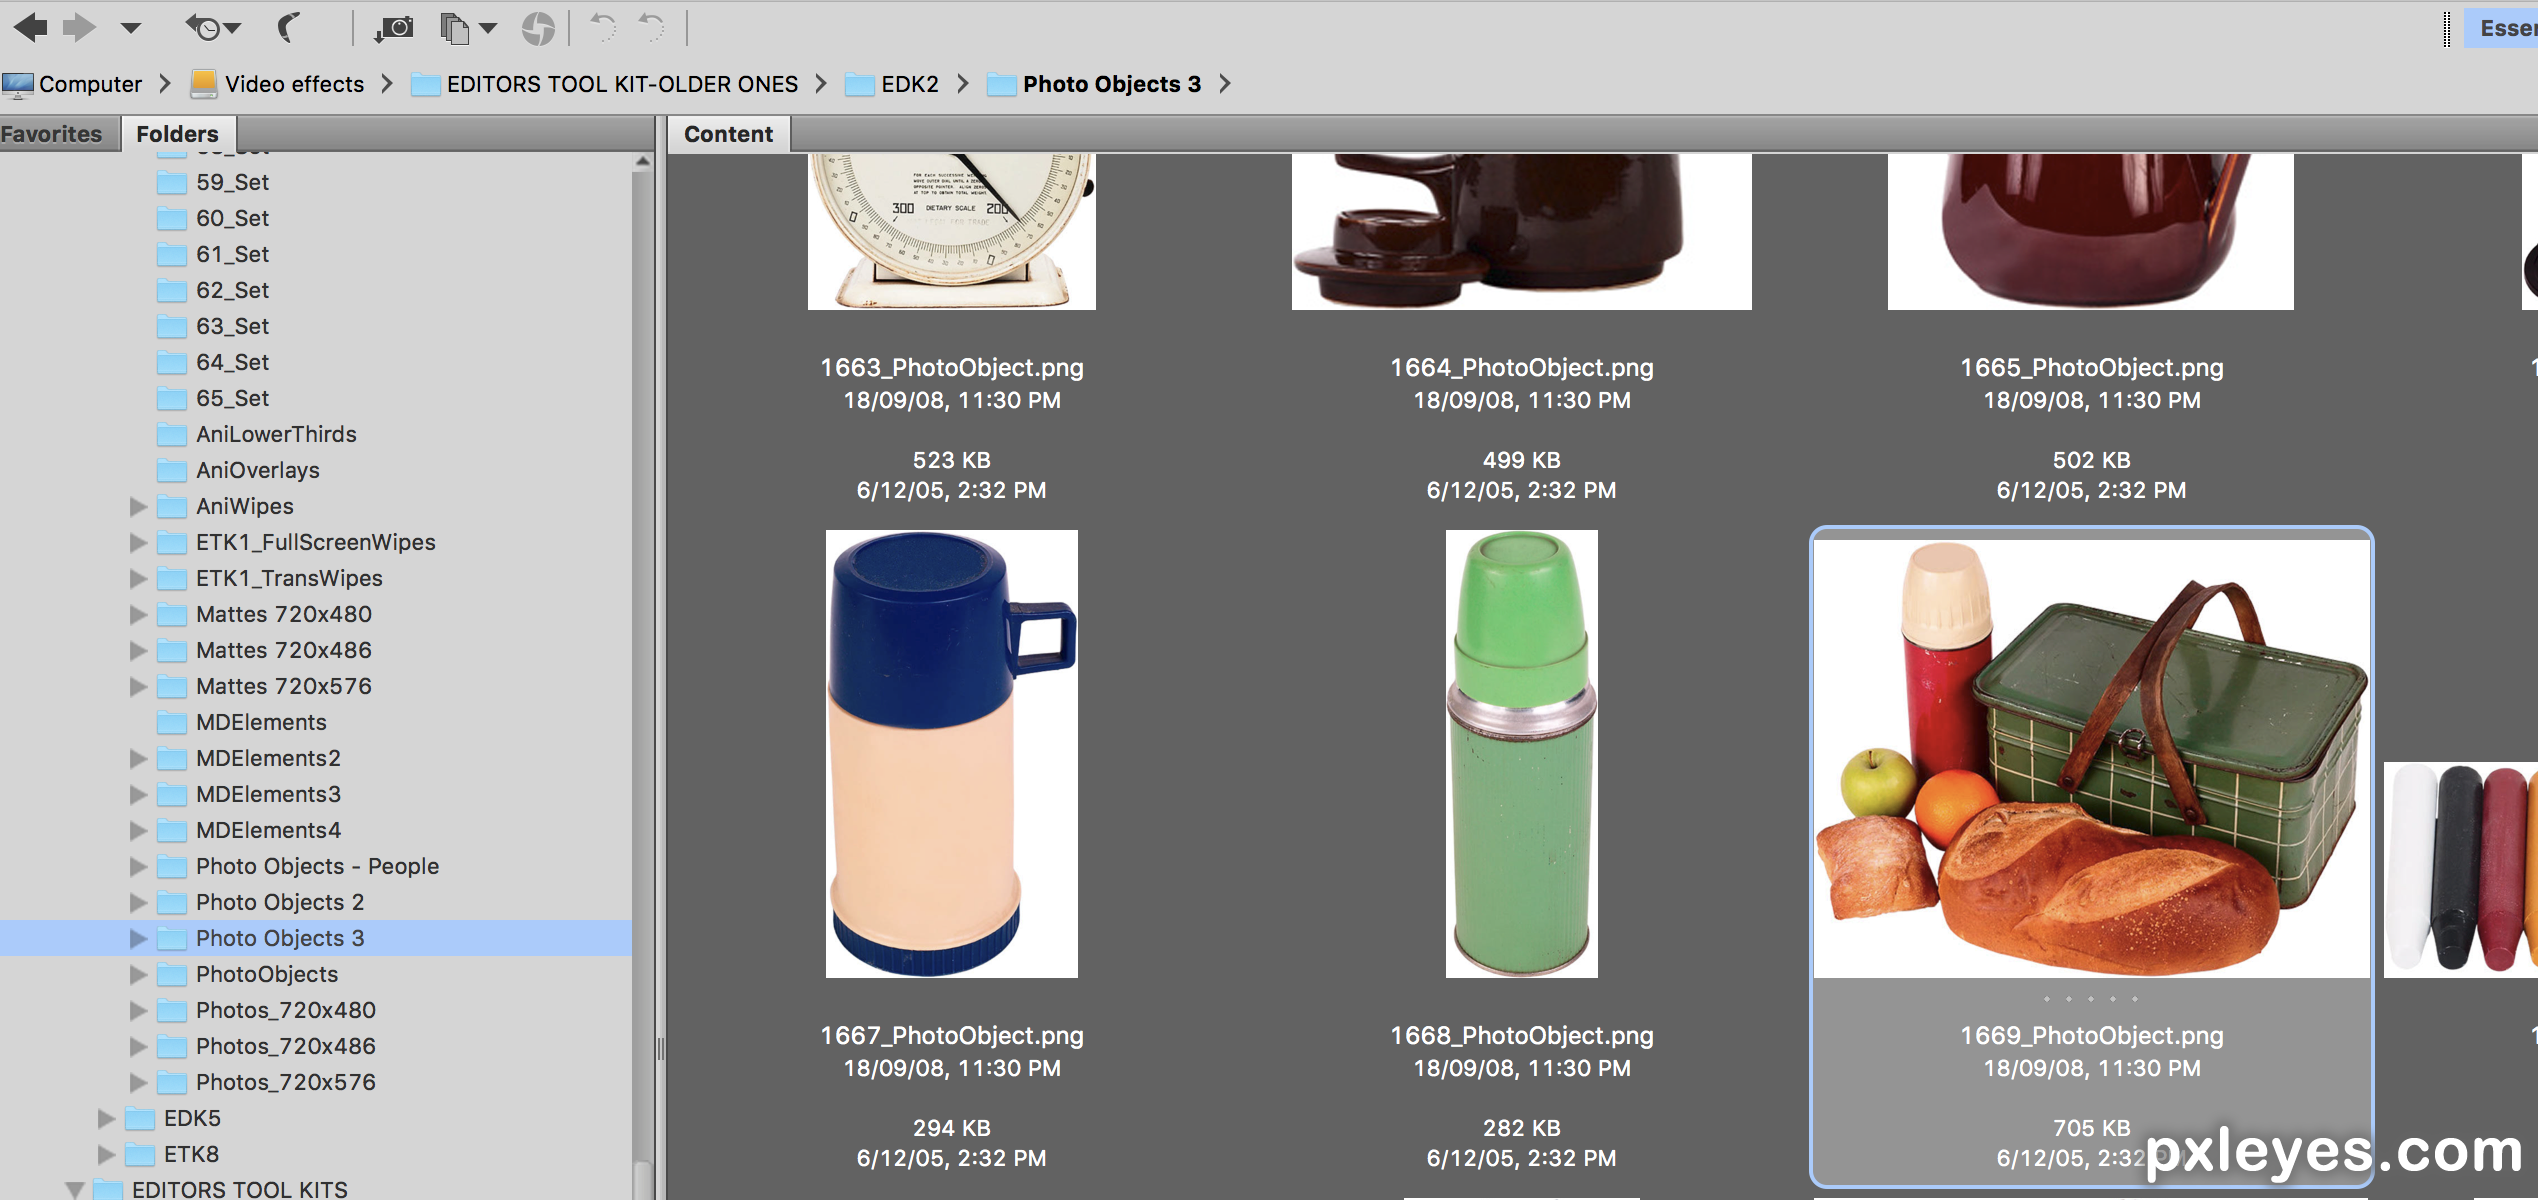Expand the AniWipes folder

pos(138,507)
